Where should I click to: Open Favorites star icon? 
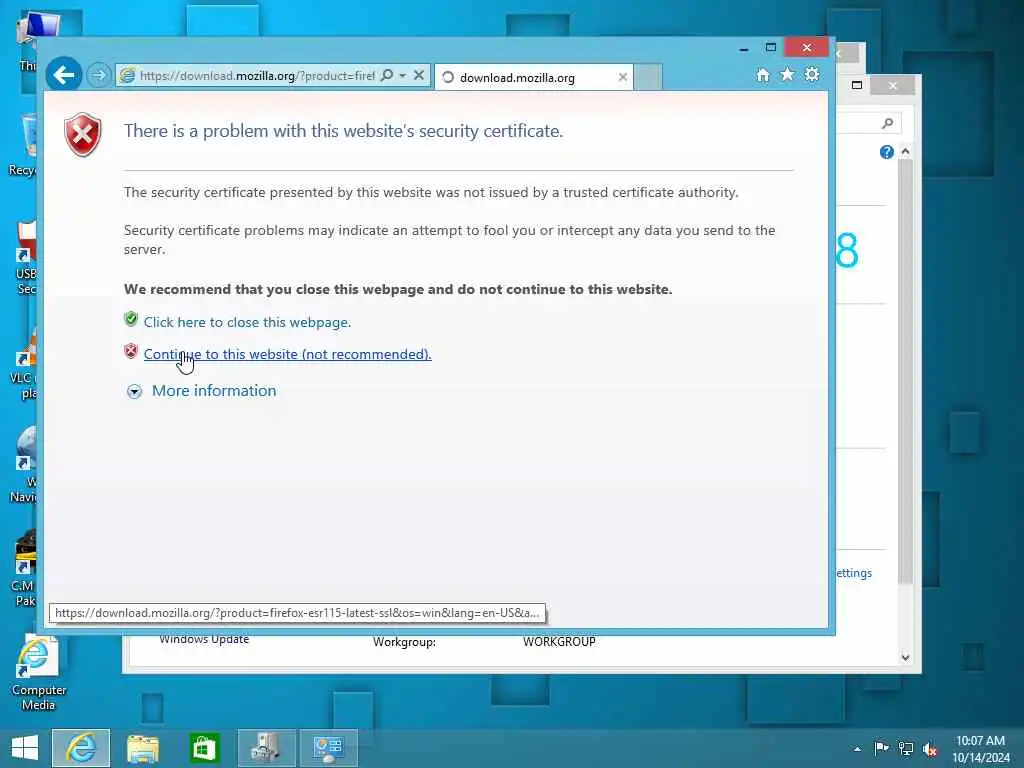point(788,74)
